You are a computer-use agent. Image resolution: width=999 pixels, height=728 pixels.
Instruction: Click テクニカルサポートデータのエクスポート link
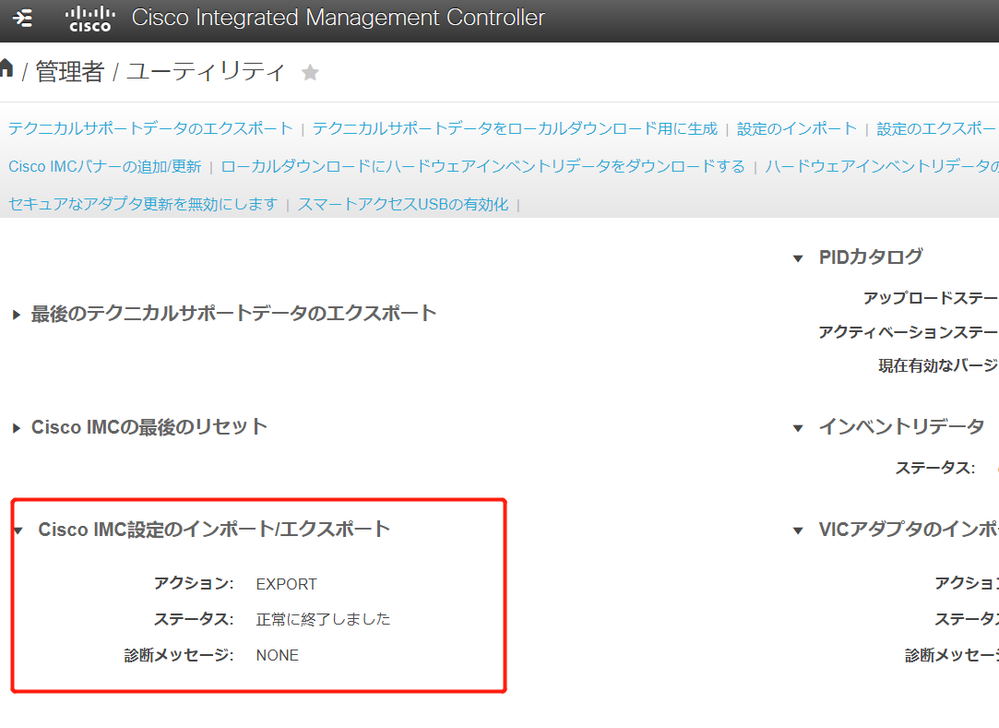point(150,129)
